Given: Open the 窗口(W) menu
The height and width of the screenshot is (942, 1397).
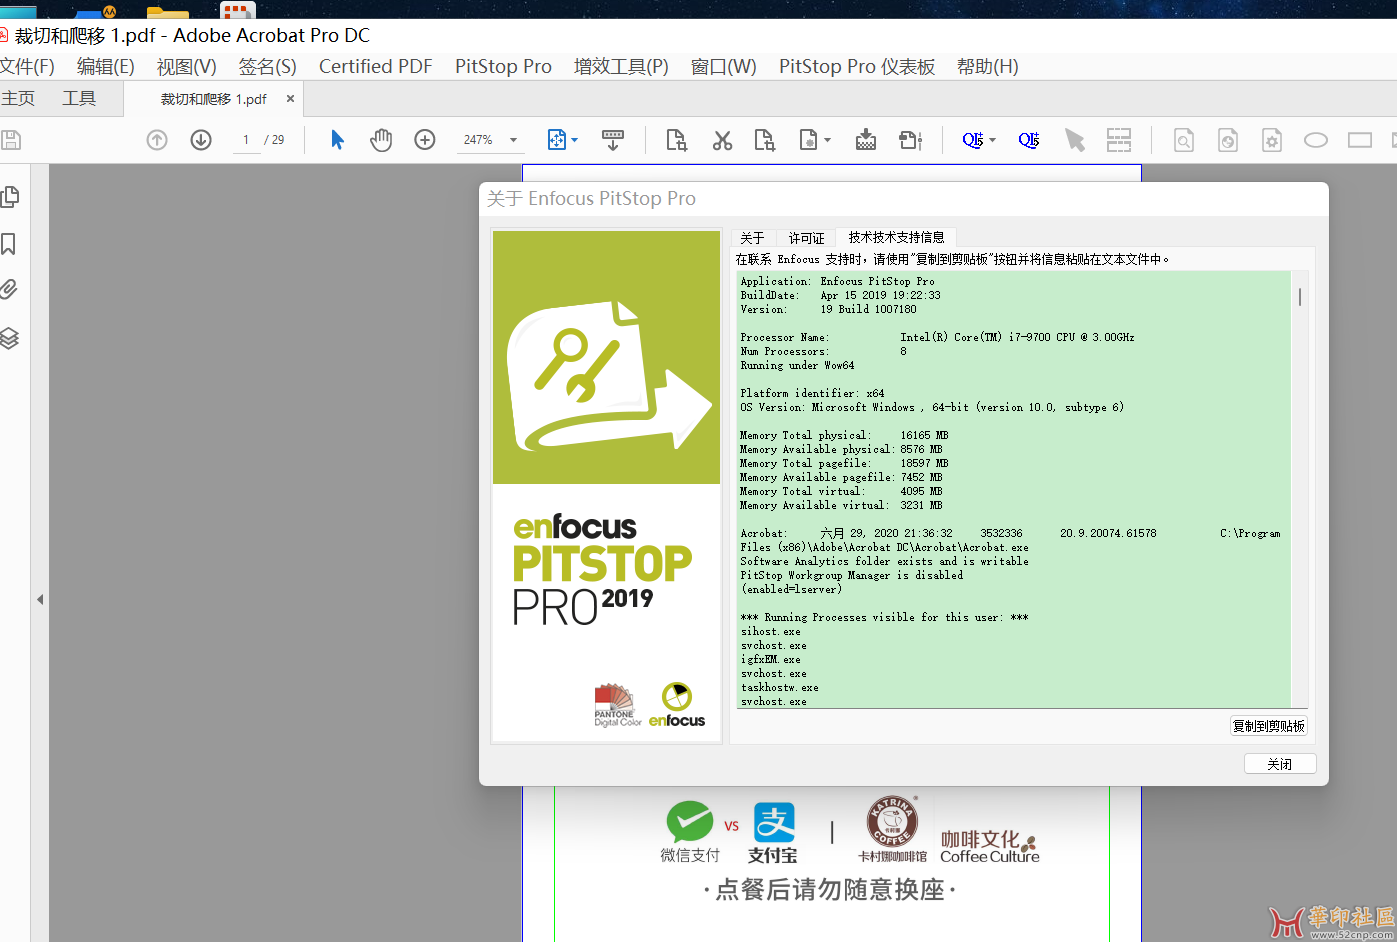Looking at the screenshot, I should [724, 66].
